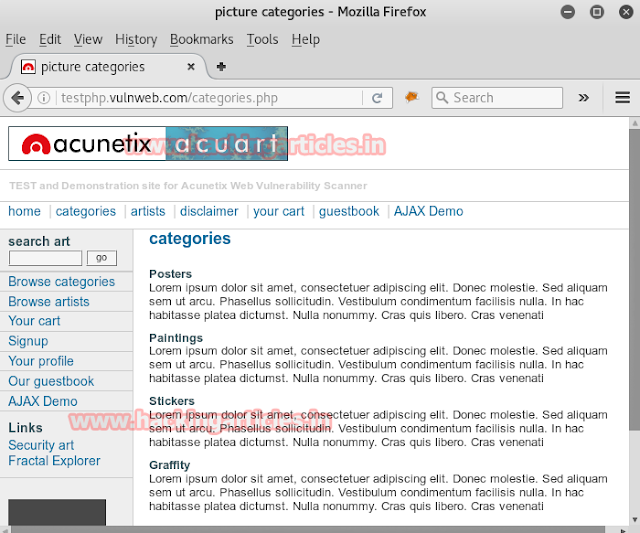This screenshot has height=533, width=640.
Task: Open the Stickers category
Action: [172, 401]
